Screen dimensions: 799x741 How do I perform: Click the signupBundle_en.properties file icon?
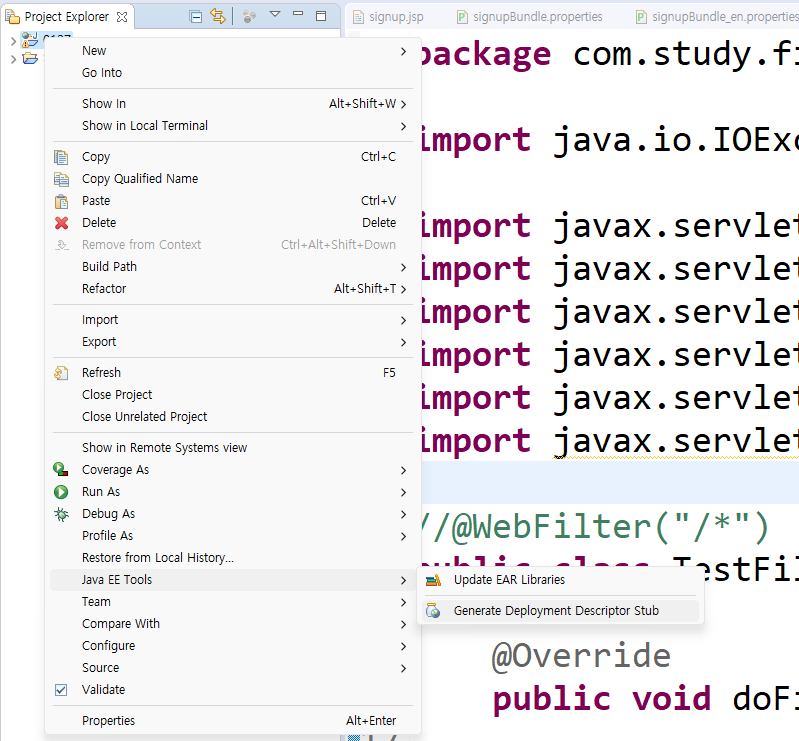(x=642, y=17)
